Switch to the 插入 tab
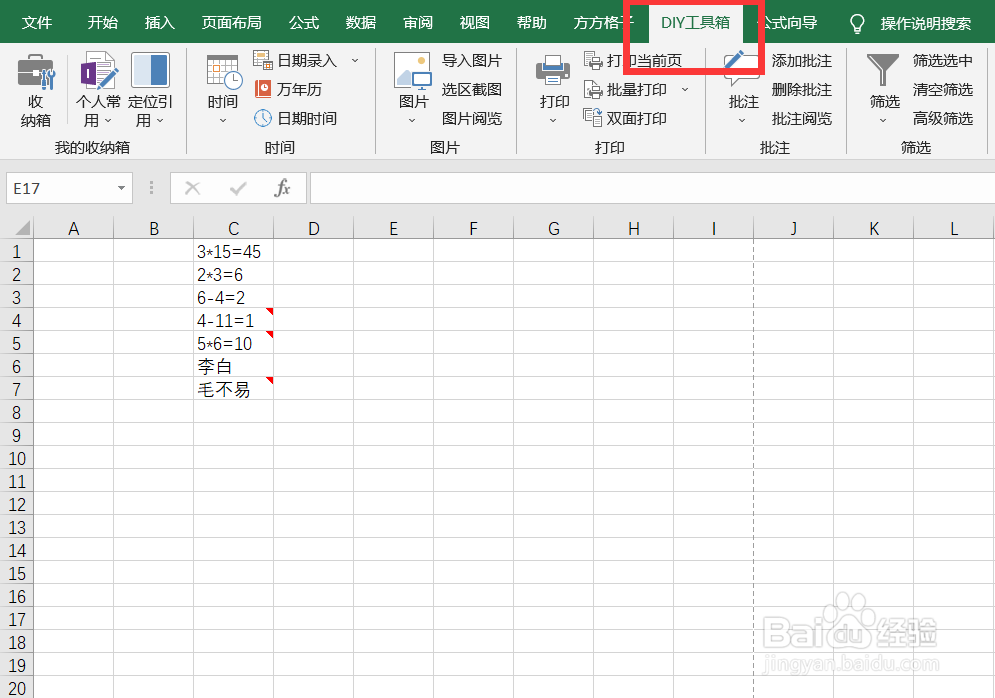 click(x=159, y=23)
